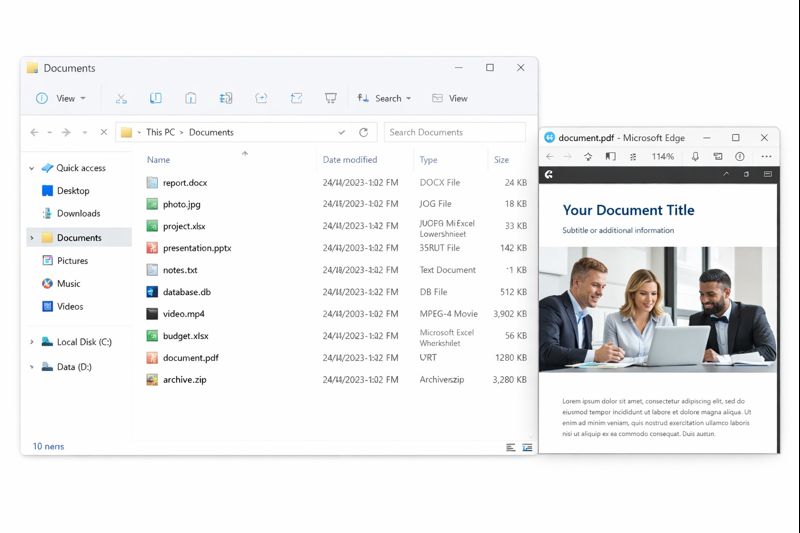The height and width of the screenshot is (533, 800).
Task: Click the info circle icon in Edge toolbar
Action: 740,157
